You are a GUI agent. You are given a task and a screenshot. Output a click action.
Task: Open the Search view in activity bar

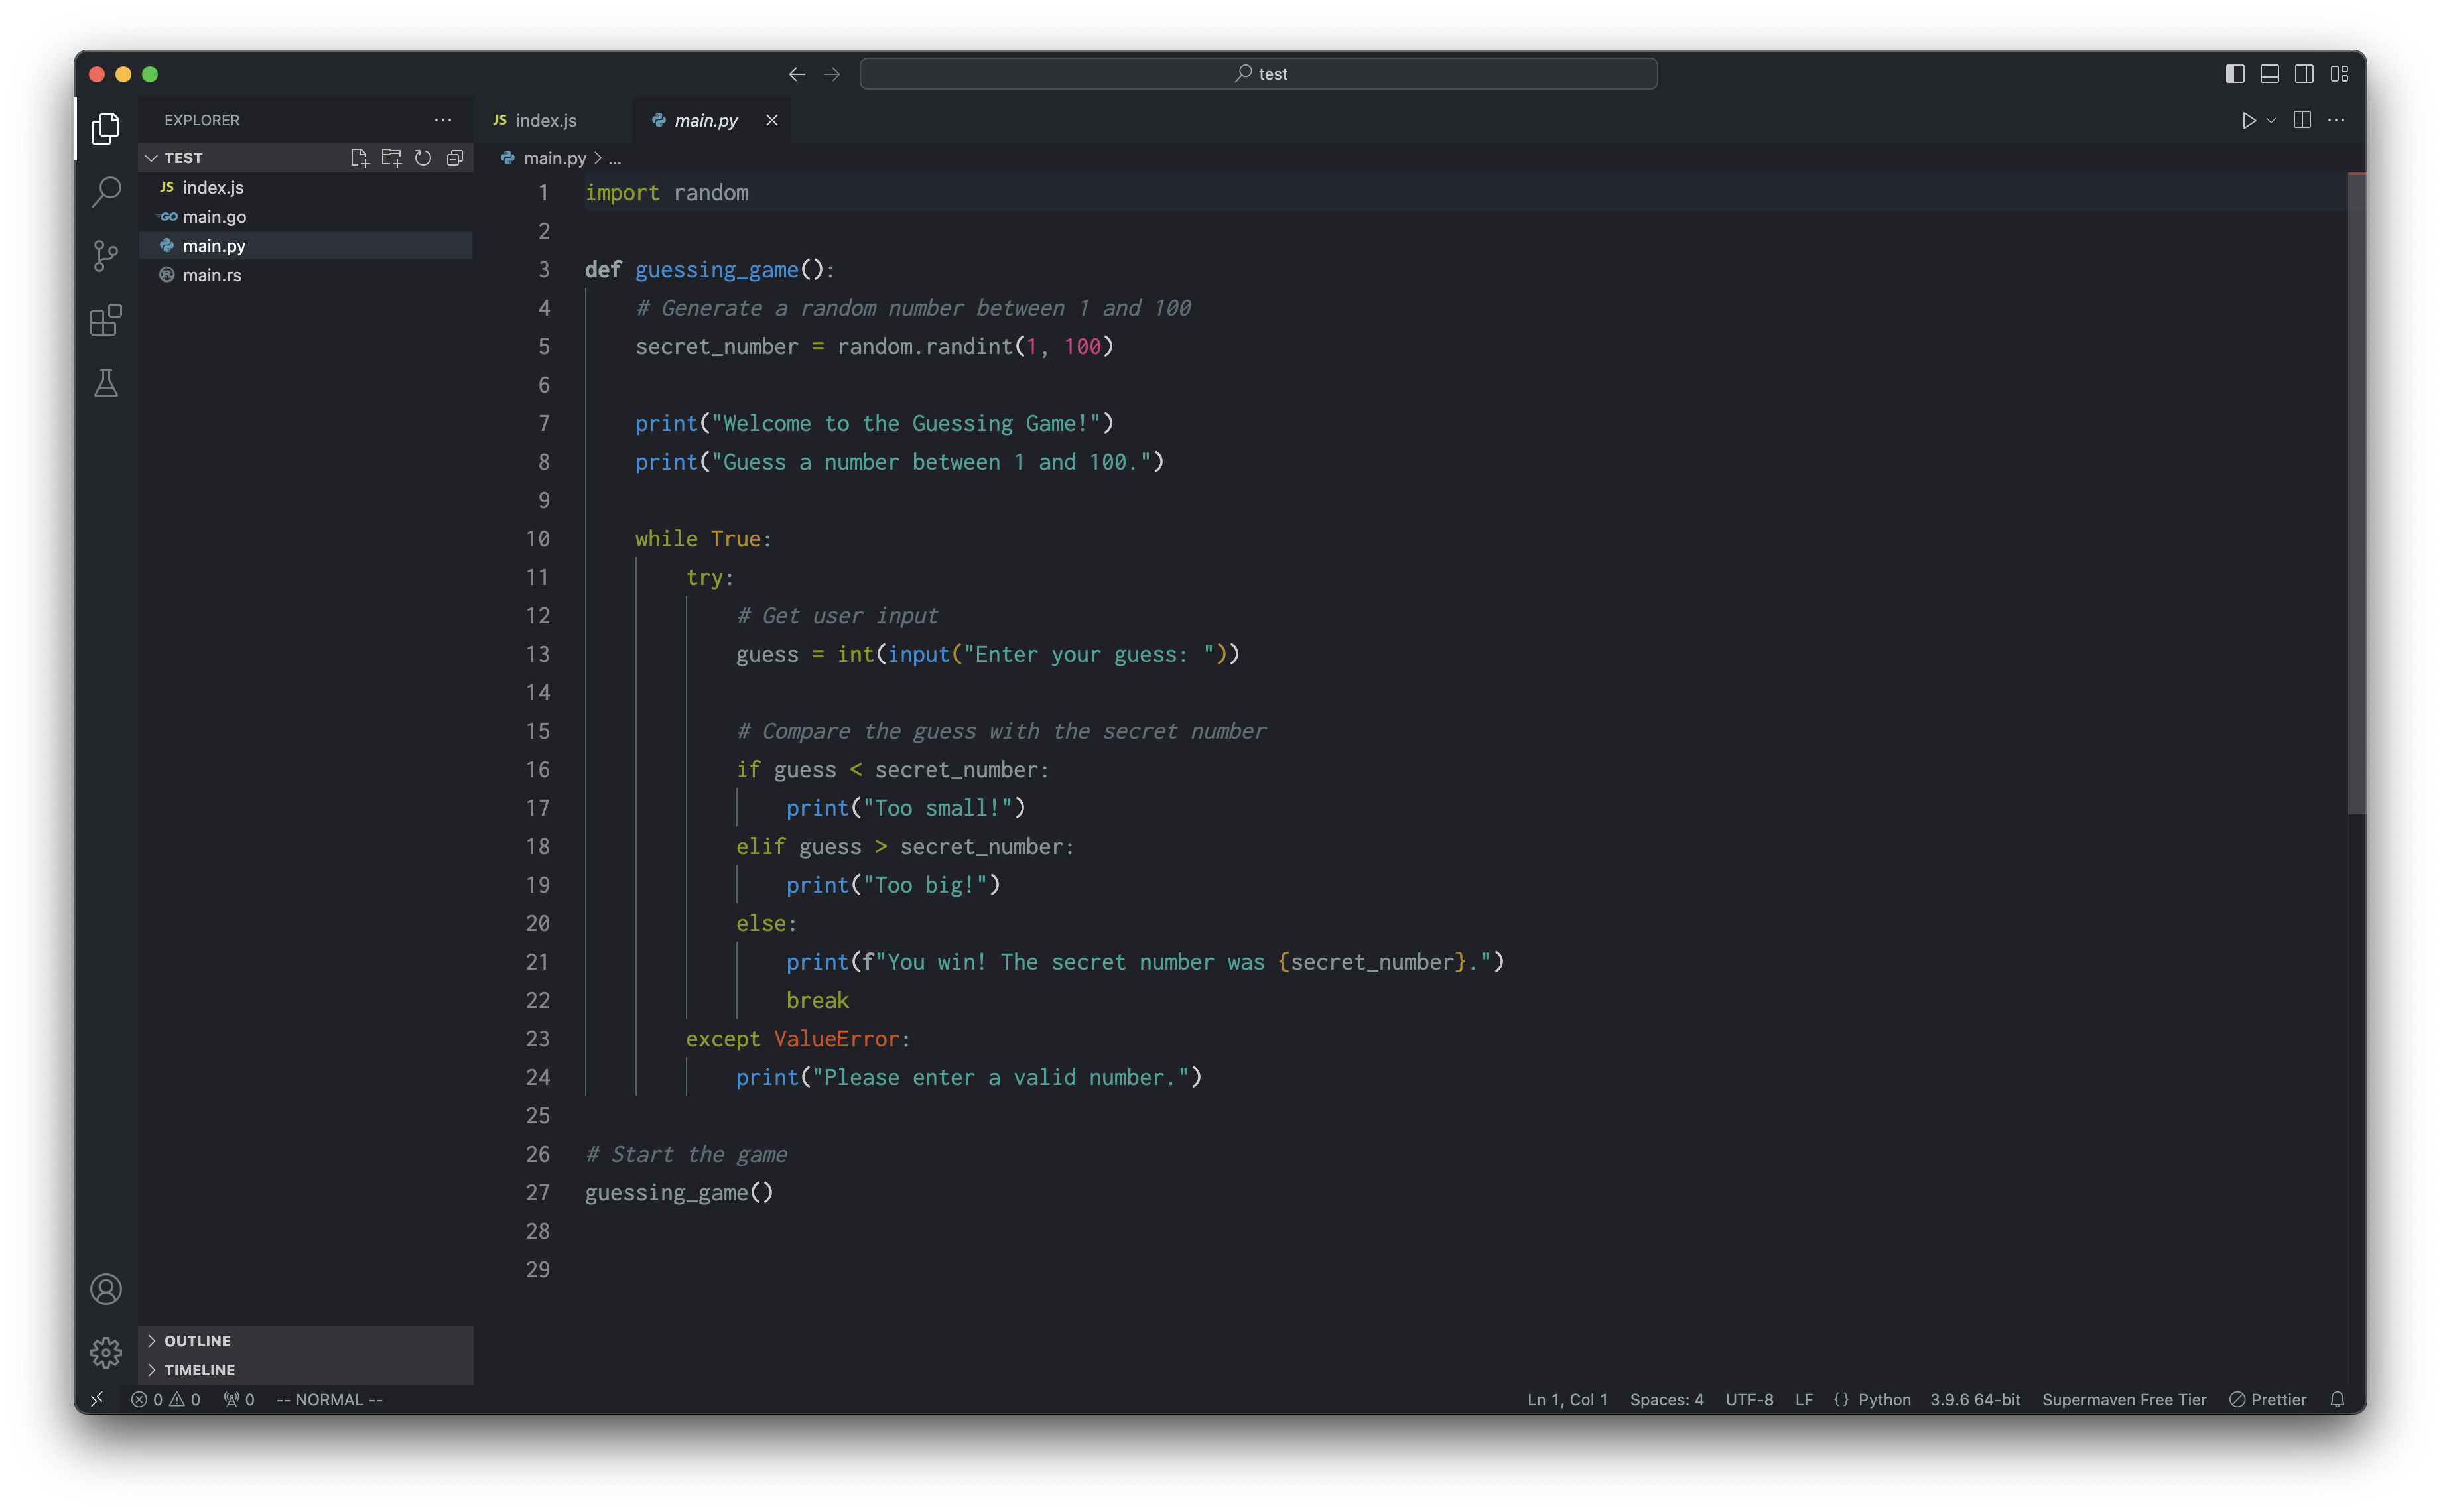pos(105,191)
